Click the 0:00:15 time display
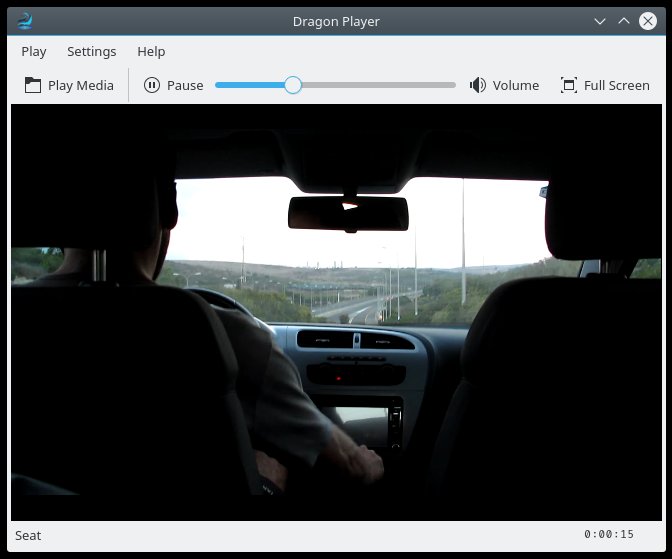Viewport: 672px width, 559px height. coord(609,535)
